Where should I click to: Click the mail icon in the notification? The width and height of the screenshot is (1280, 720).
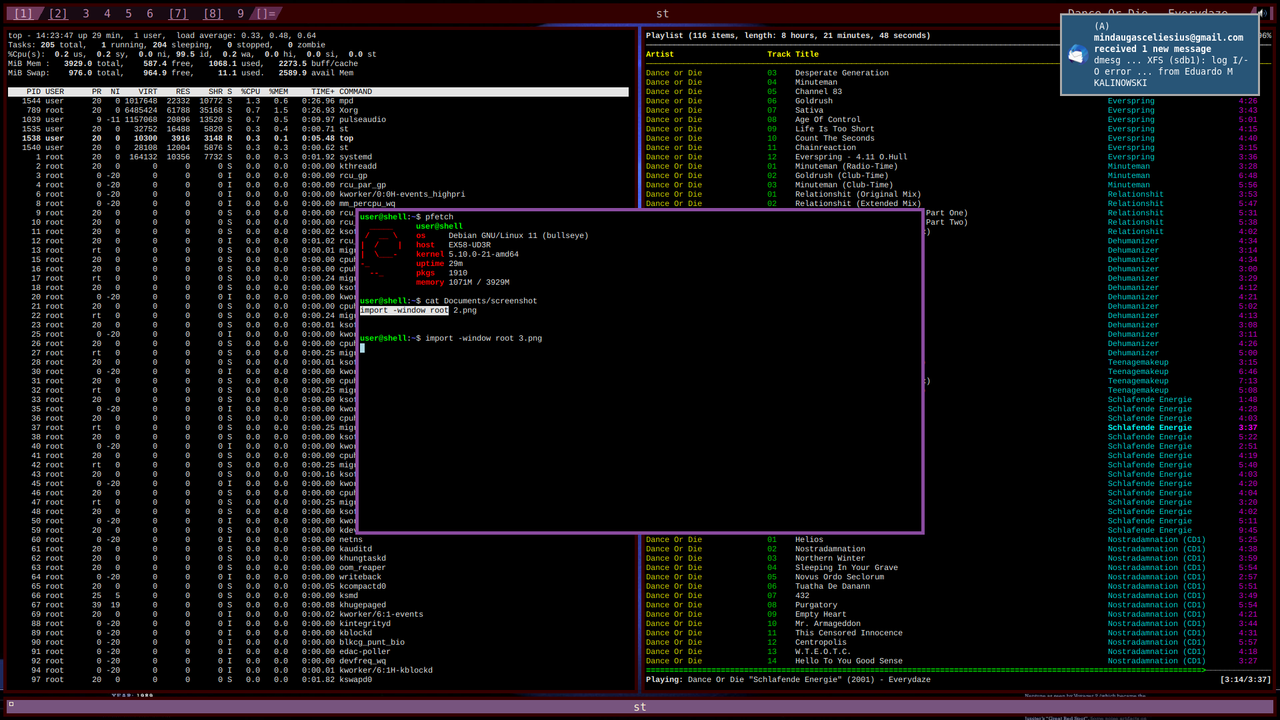tap(1077, 55)
